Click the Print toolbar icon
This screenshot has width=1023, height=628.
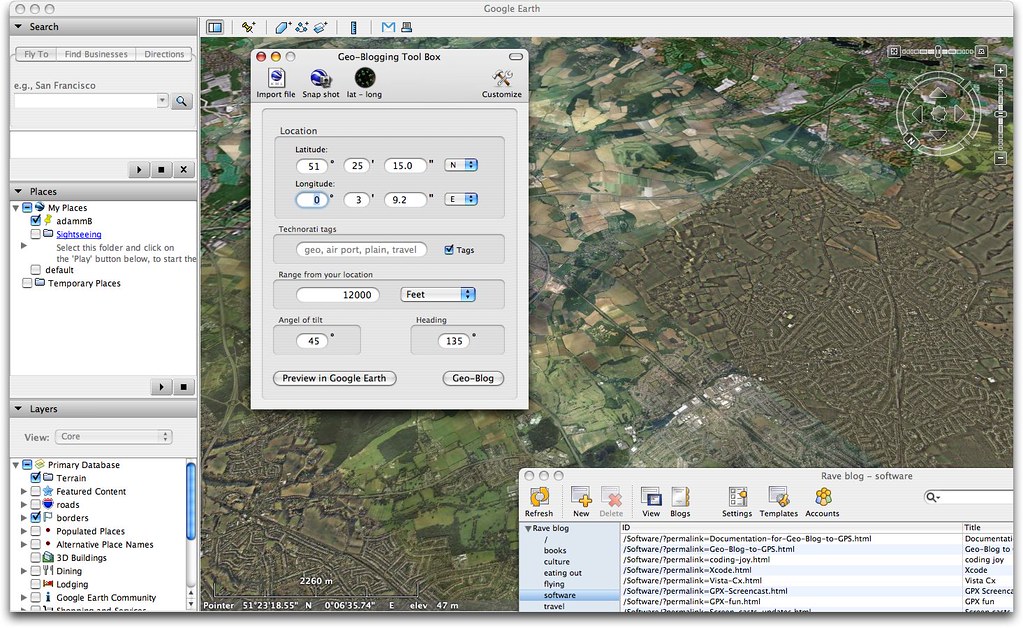point(406,27)
